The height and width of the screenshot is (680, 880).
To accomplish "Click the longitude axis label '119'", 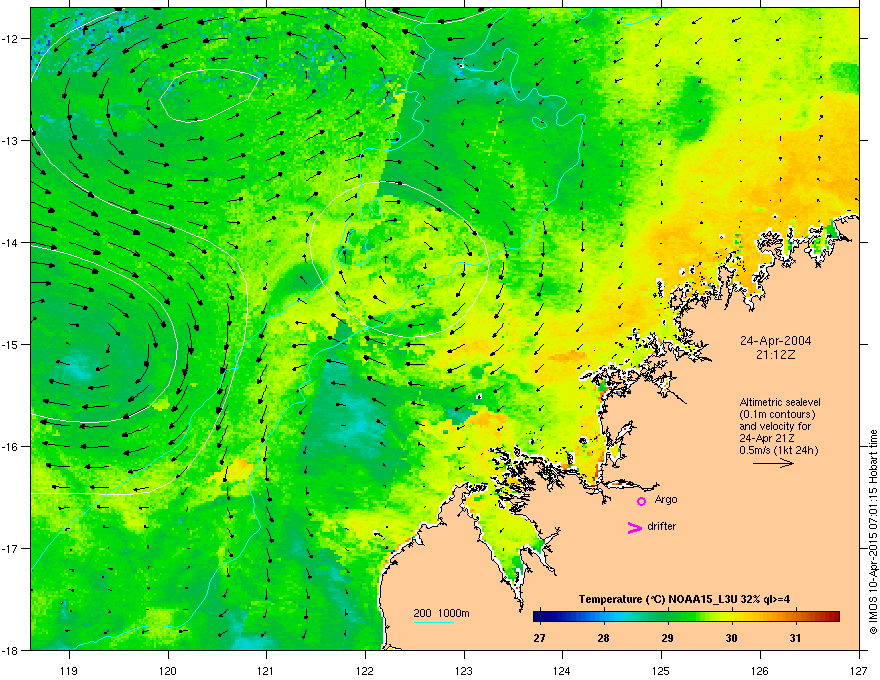I will pyautogui.click(x=69, y=670).
